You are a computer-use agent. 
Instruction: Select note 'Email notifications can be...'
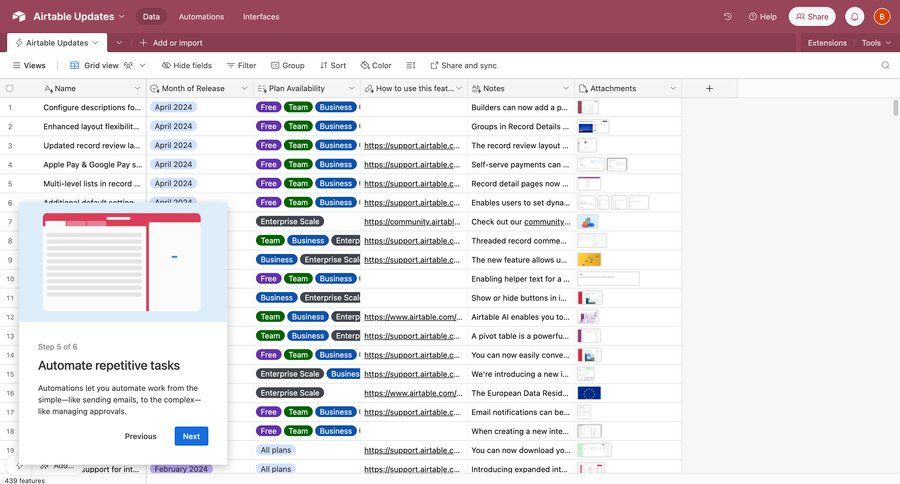coord(521,412)
